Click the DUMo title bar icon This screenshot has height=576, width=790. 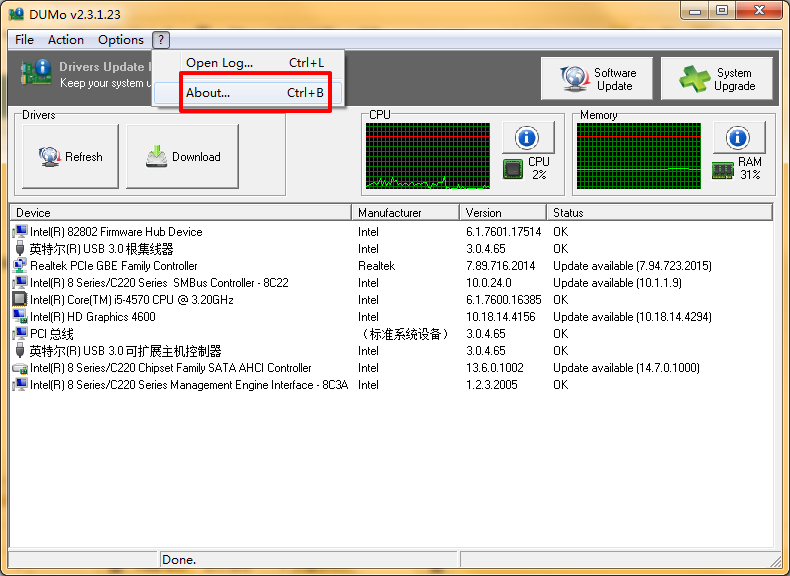click(16, 14)
